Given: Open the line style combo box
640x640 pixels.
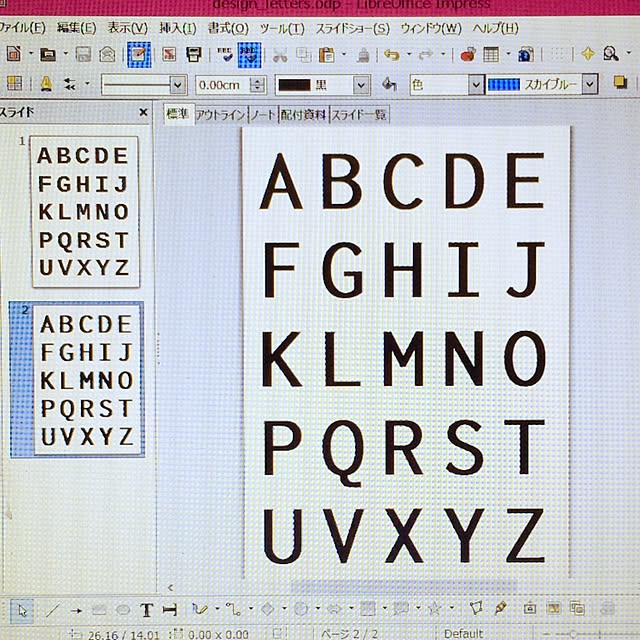Looking at the screenshot, I should (x=144, y=85).
